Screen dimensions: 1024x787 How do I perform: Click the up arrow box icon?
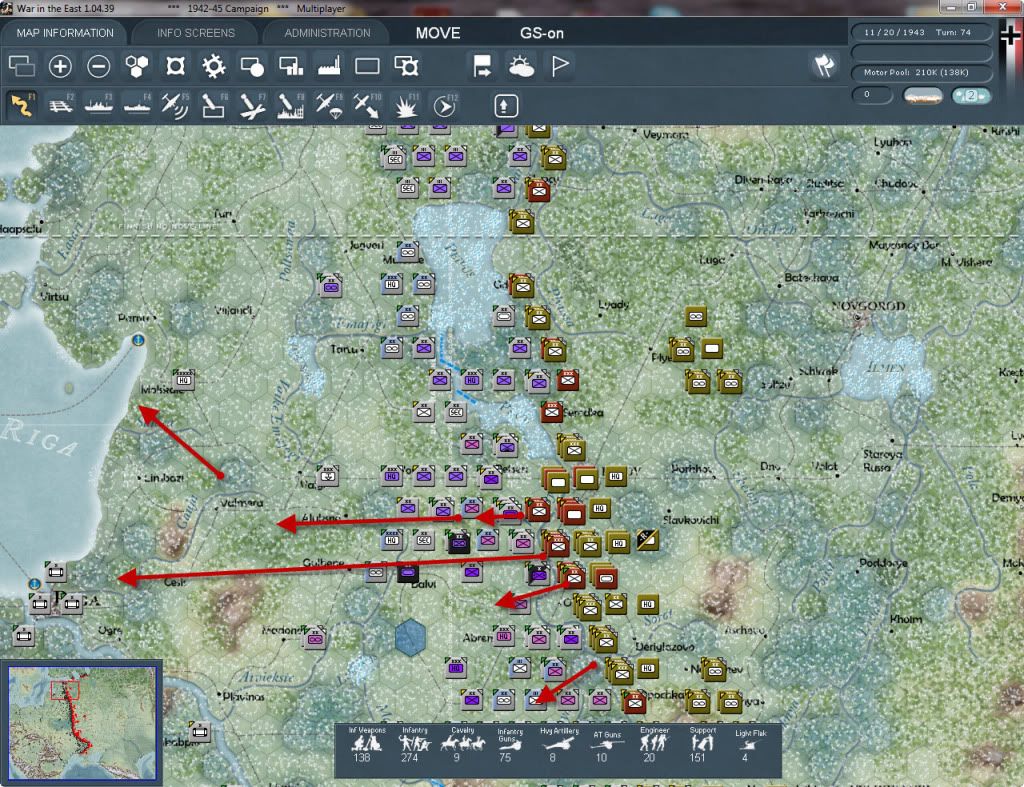[506, 106]
